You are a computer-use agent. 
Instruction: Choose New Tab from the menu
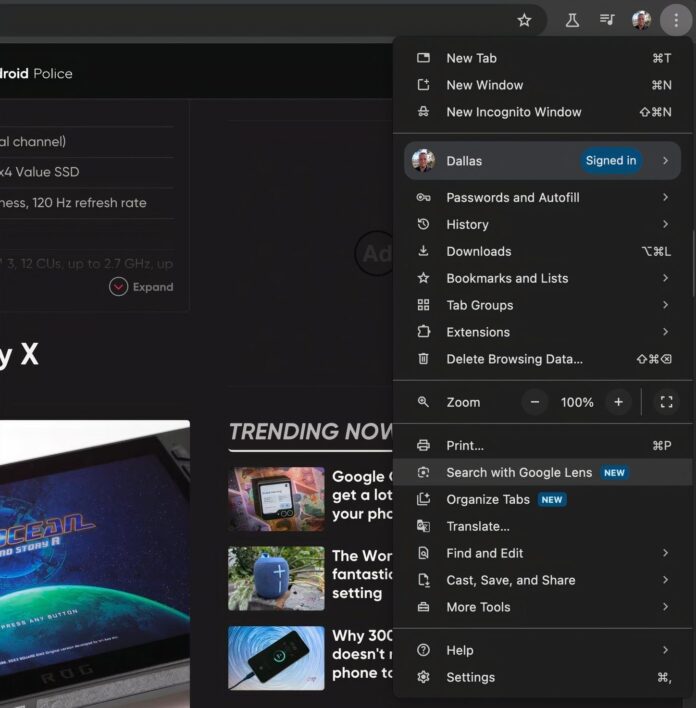pos(542,58)
